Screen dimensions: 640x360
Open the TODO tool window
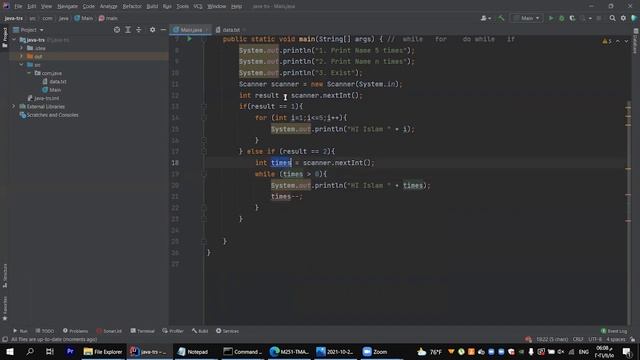pyautogui.click(x=45, y=331)
